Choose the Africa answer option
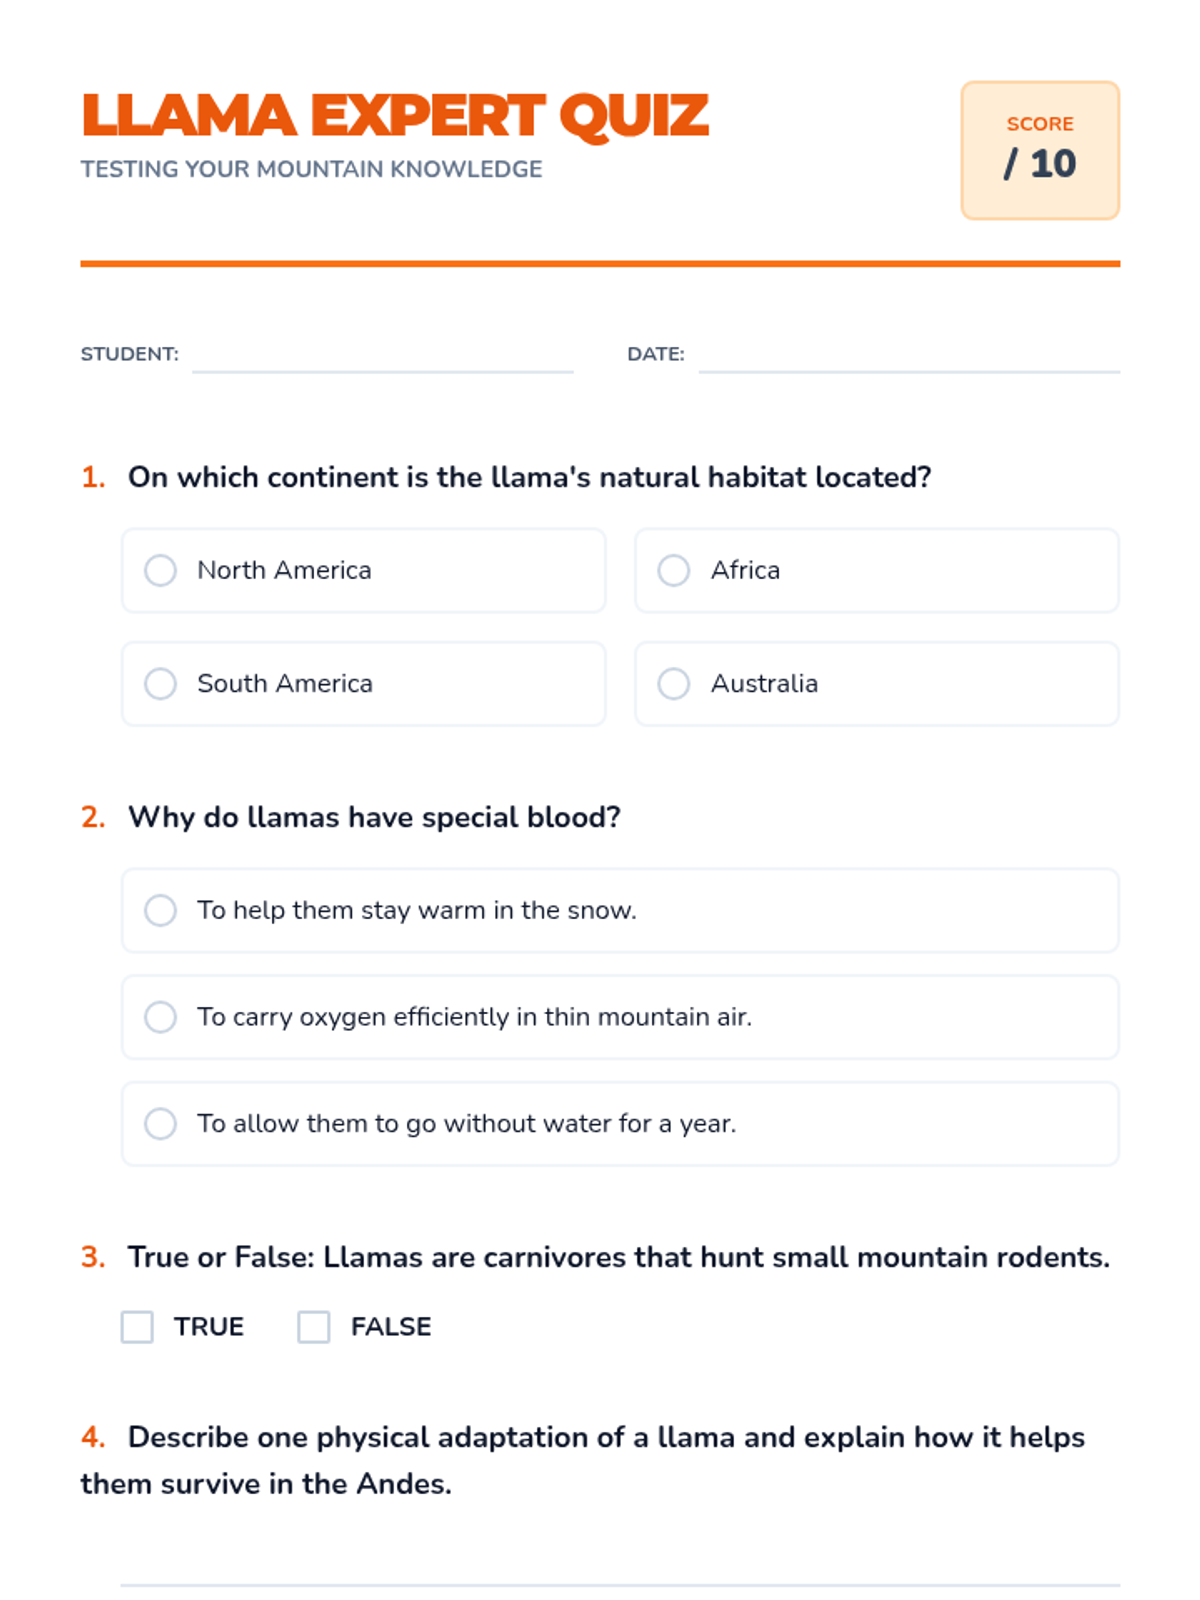 [x=673, y=570]
